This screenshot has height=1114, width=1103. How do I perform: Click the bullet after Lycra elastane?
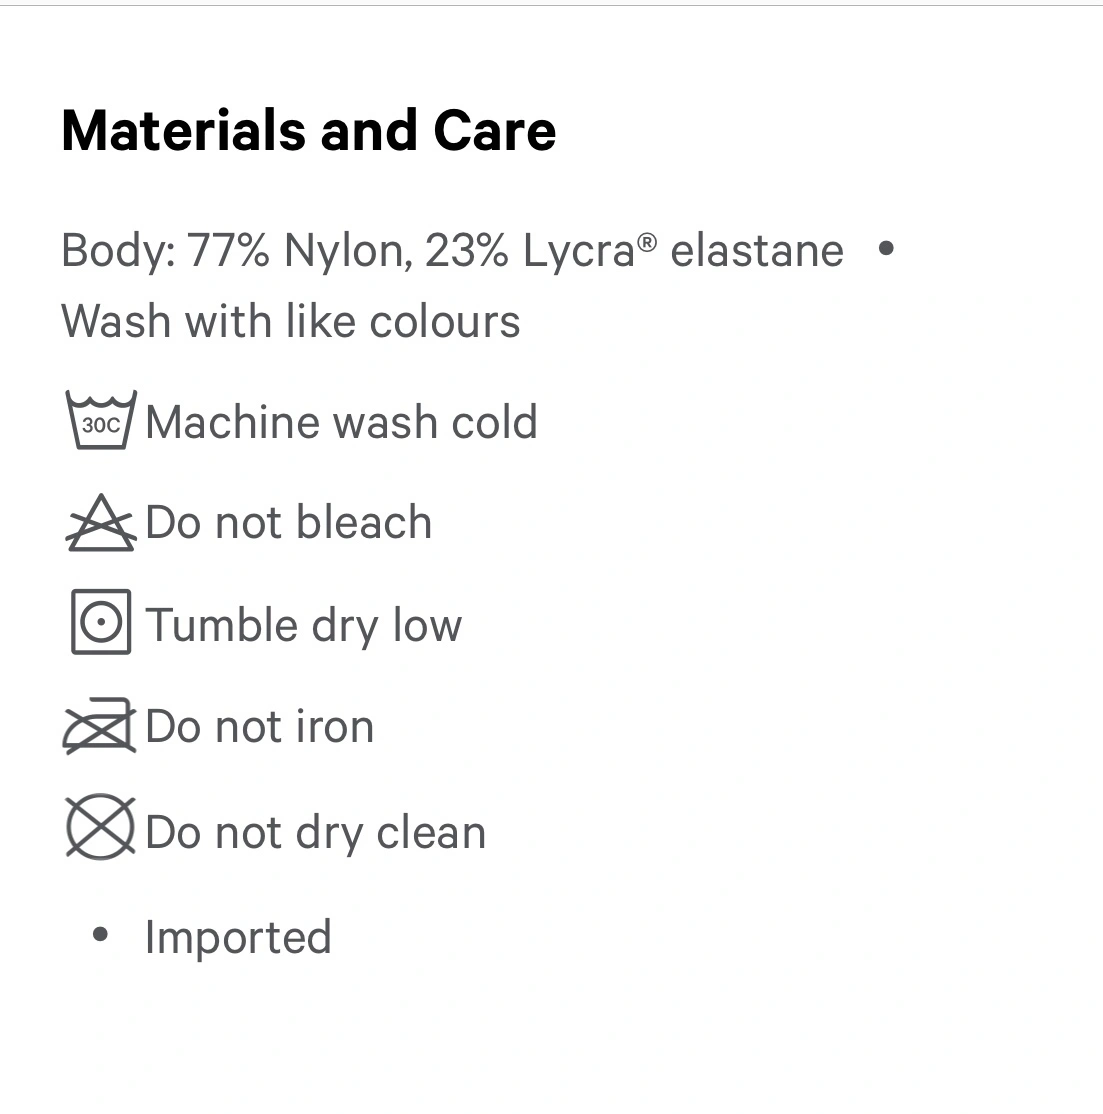coord(885,248)
